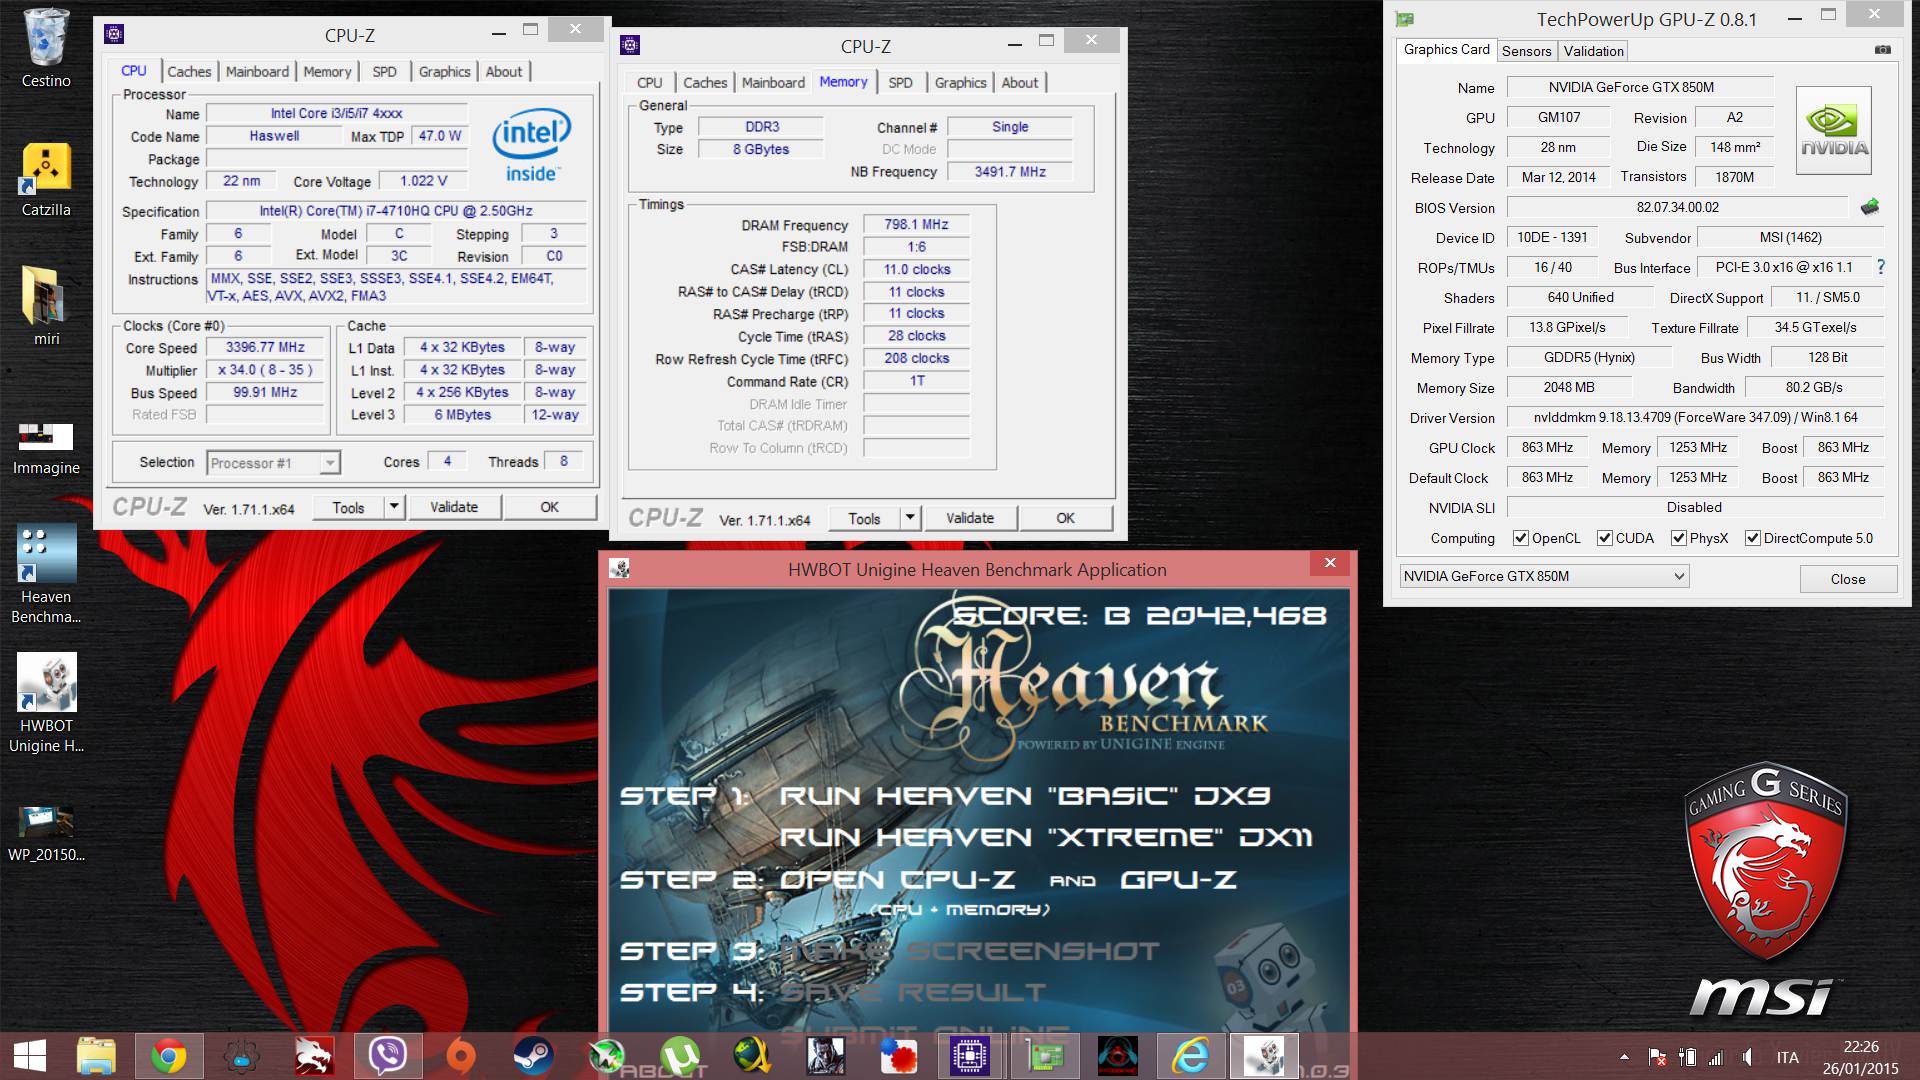Switch to HWBOT Heaven taskbar icon

pos(1264,1056)
